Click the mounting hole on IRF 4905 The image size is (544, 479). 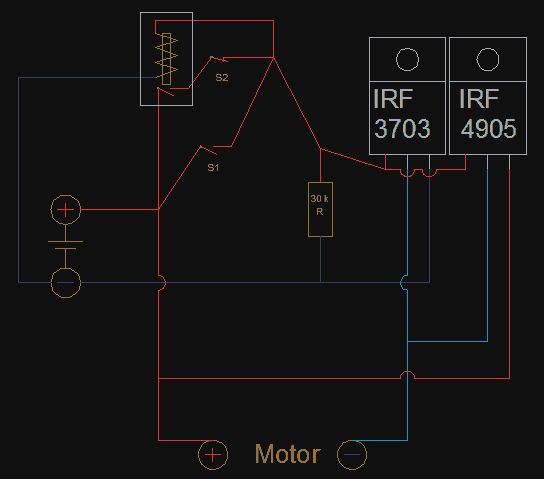click(x=488, y=59)
